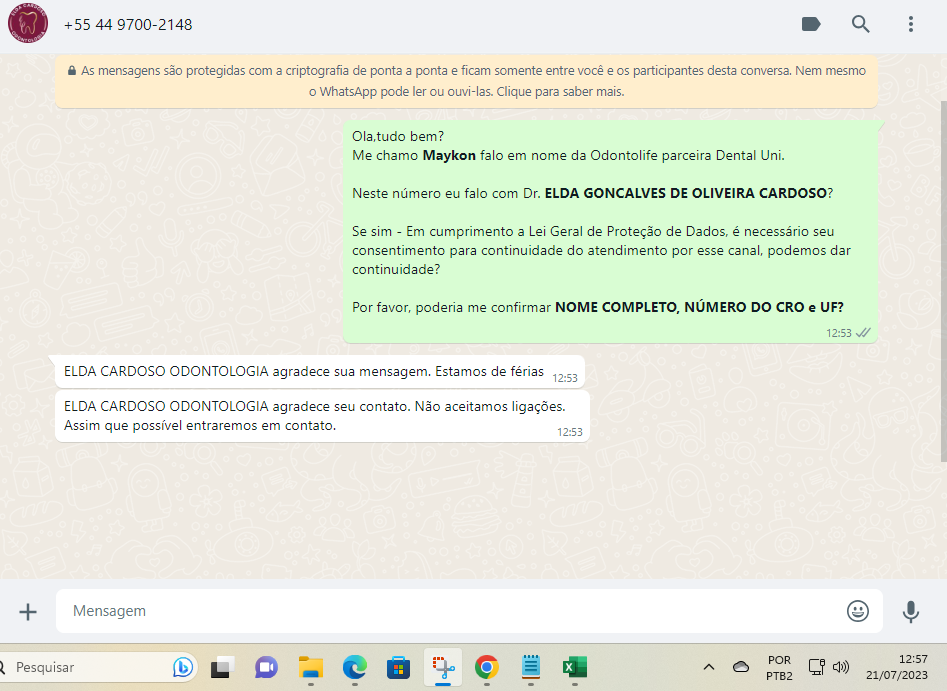Open the contact profile picture
The height and width of the screenshot is (691, 947).
coord(28,24)
